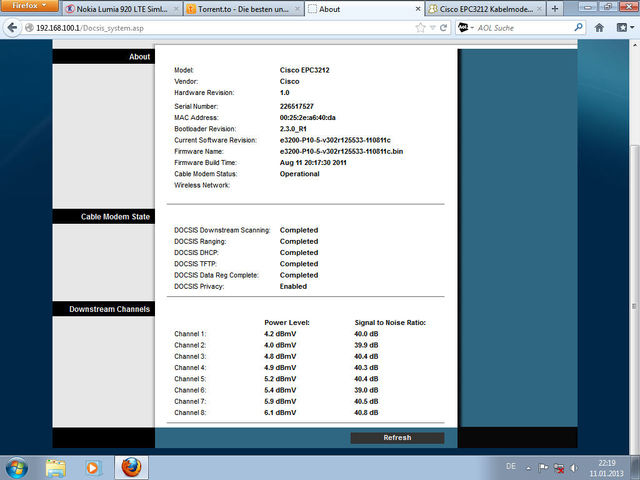The height and width of the screenshot is (480, 640).
Task: Click the address bar showing 192.168.100.1
Action: (200, 28)
